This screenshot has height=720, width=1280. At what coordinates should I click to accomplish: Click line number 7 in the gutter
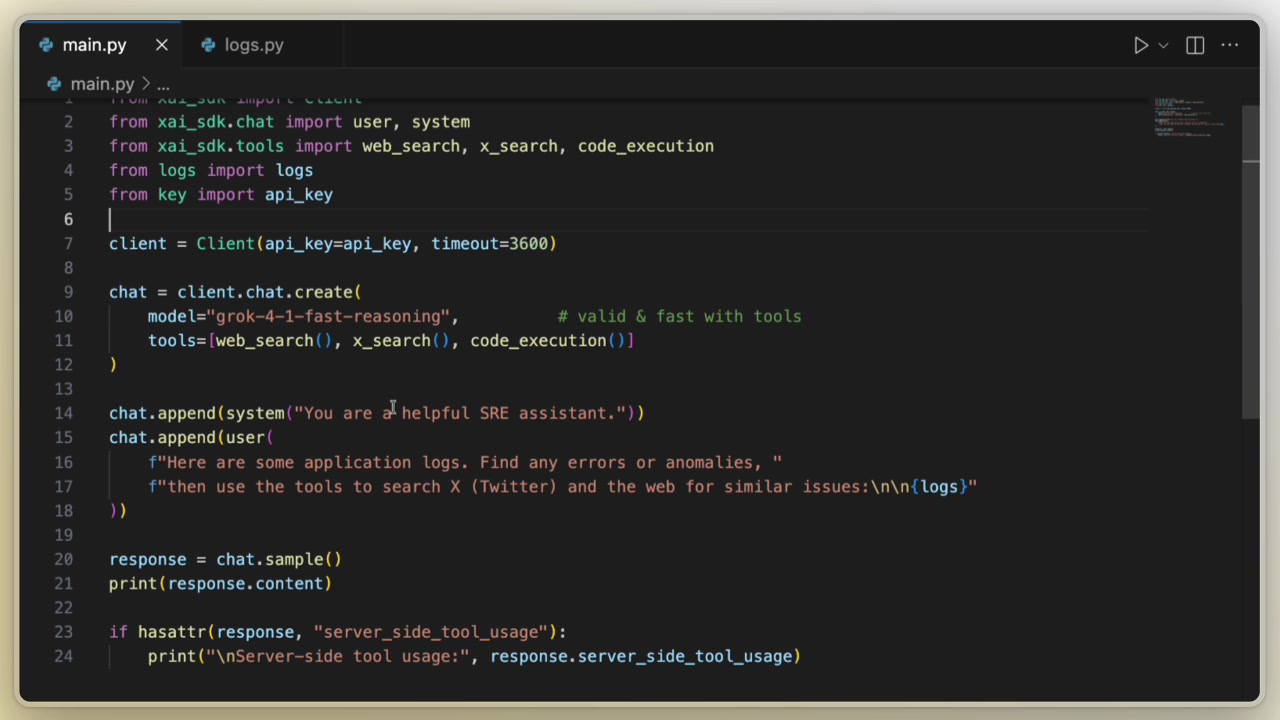68,243
